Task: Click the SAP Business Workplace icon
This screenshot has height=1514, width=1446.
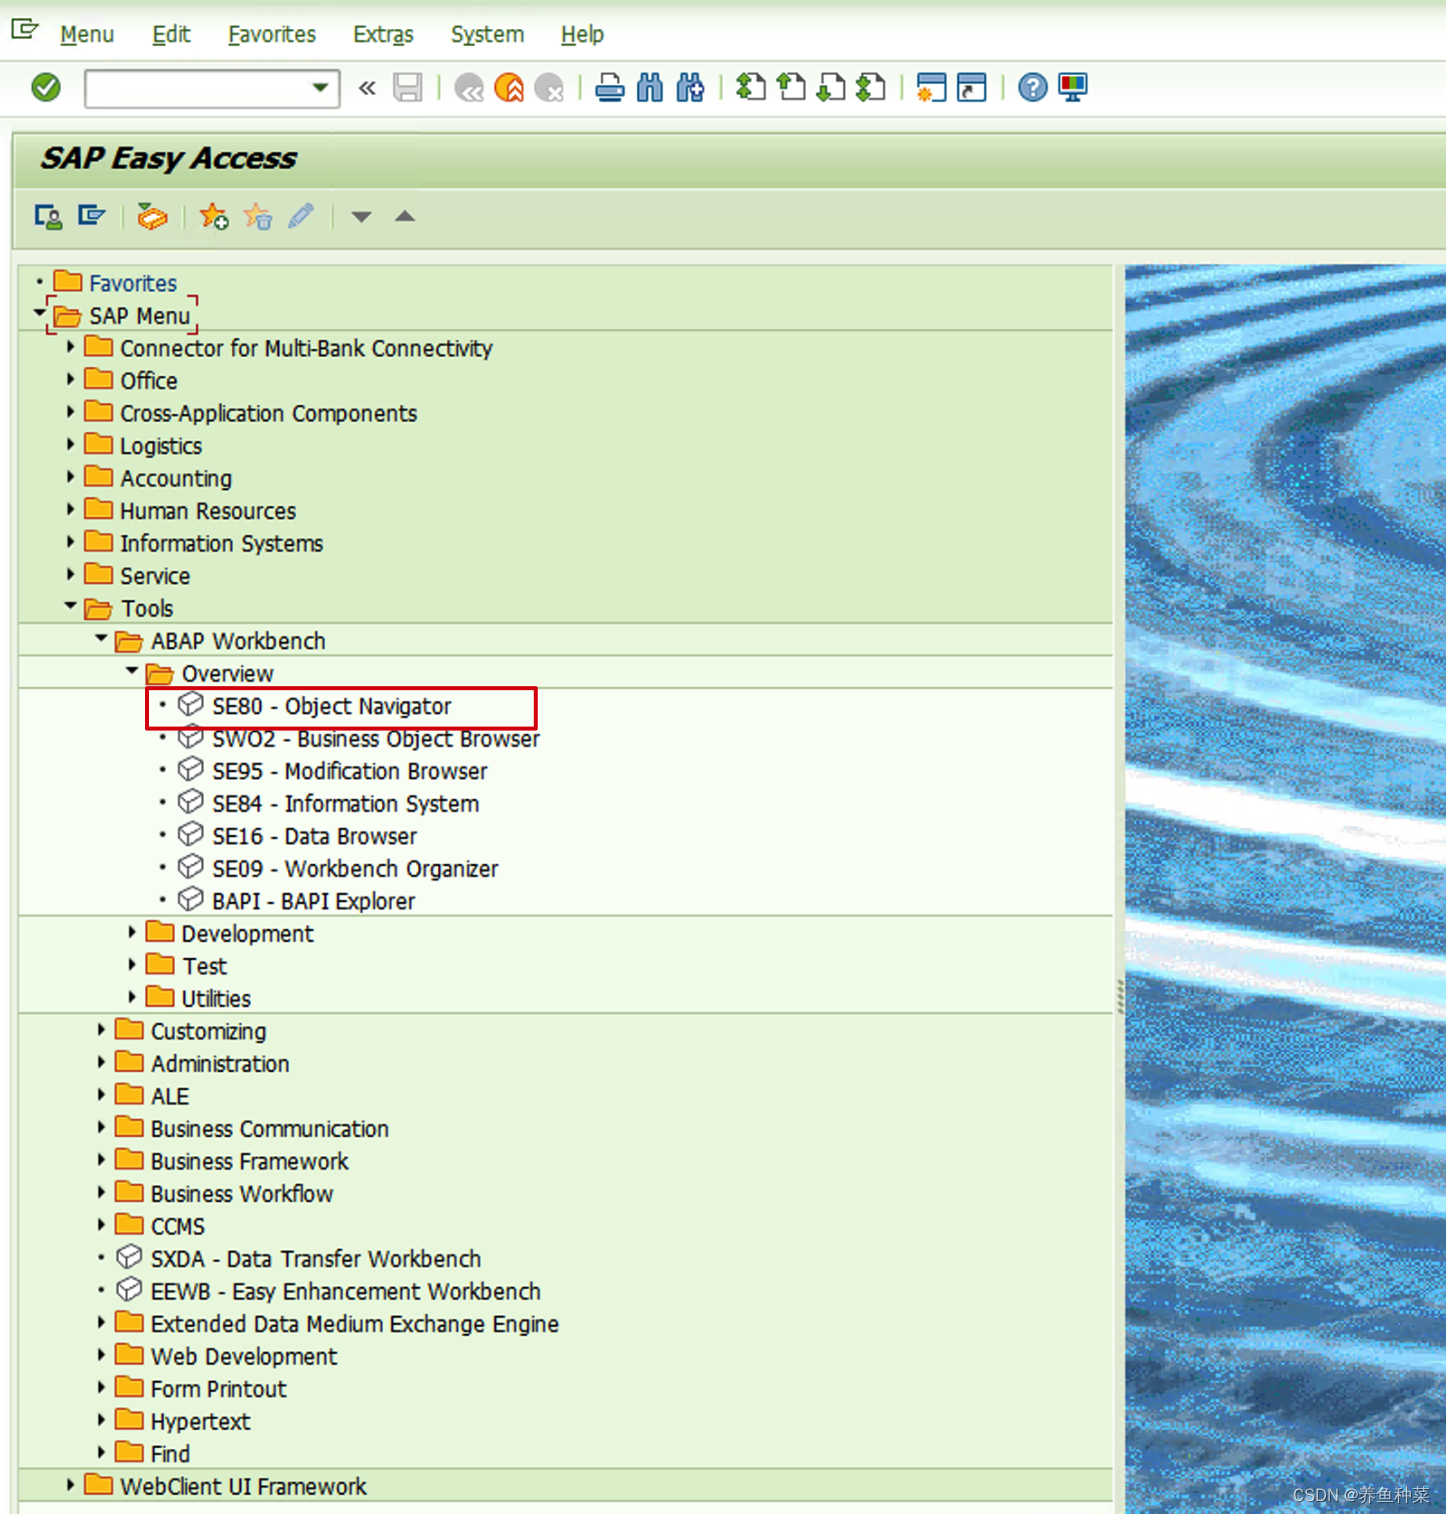Action: pyautogui.click(x=152, y=216)
